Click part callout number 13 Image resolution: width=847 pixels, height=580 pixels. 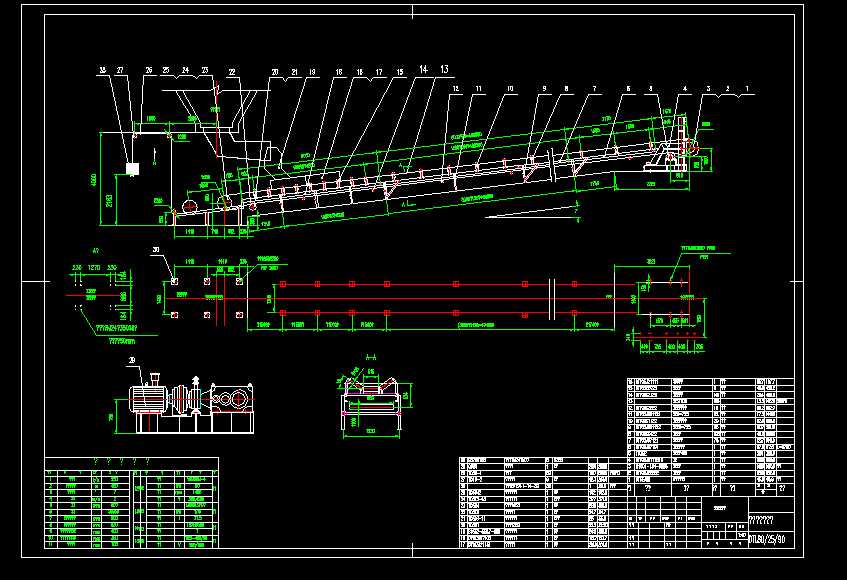coord(444,70)
